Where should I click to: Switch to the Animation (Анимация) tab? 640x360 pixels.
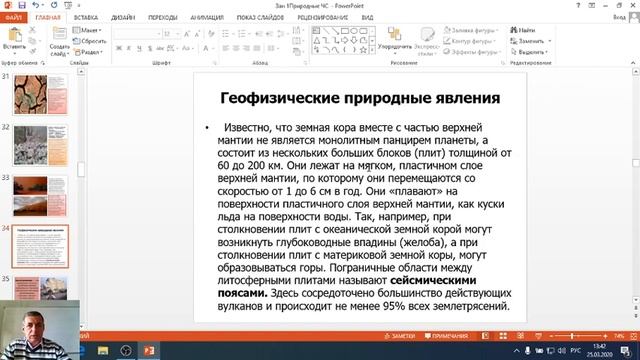(207, 18)
